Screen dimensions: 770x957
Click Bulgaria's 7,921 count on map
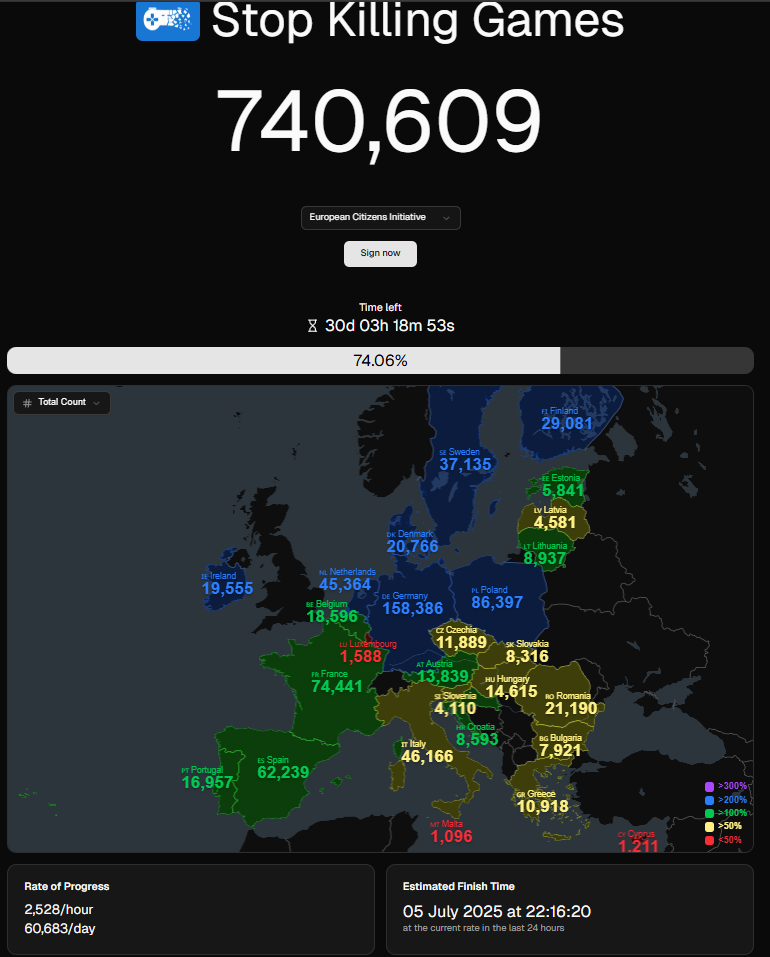(x=560, y=751)
